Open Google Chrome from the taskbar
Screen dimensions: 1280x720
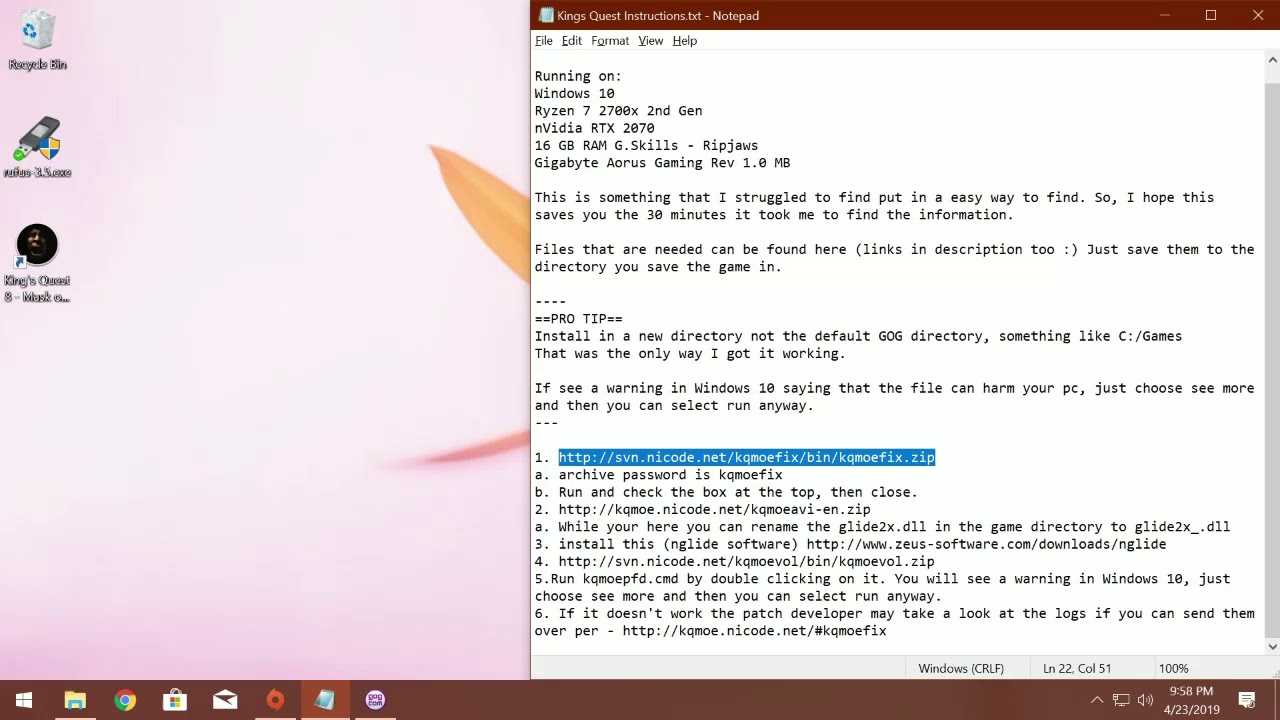tap(125, 700)
